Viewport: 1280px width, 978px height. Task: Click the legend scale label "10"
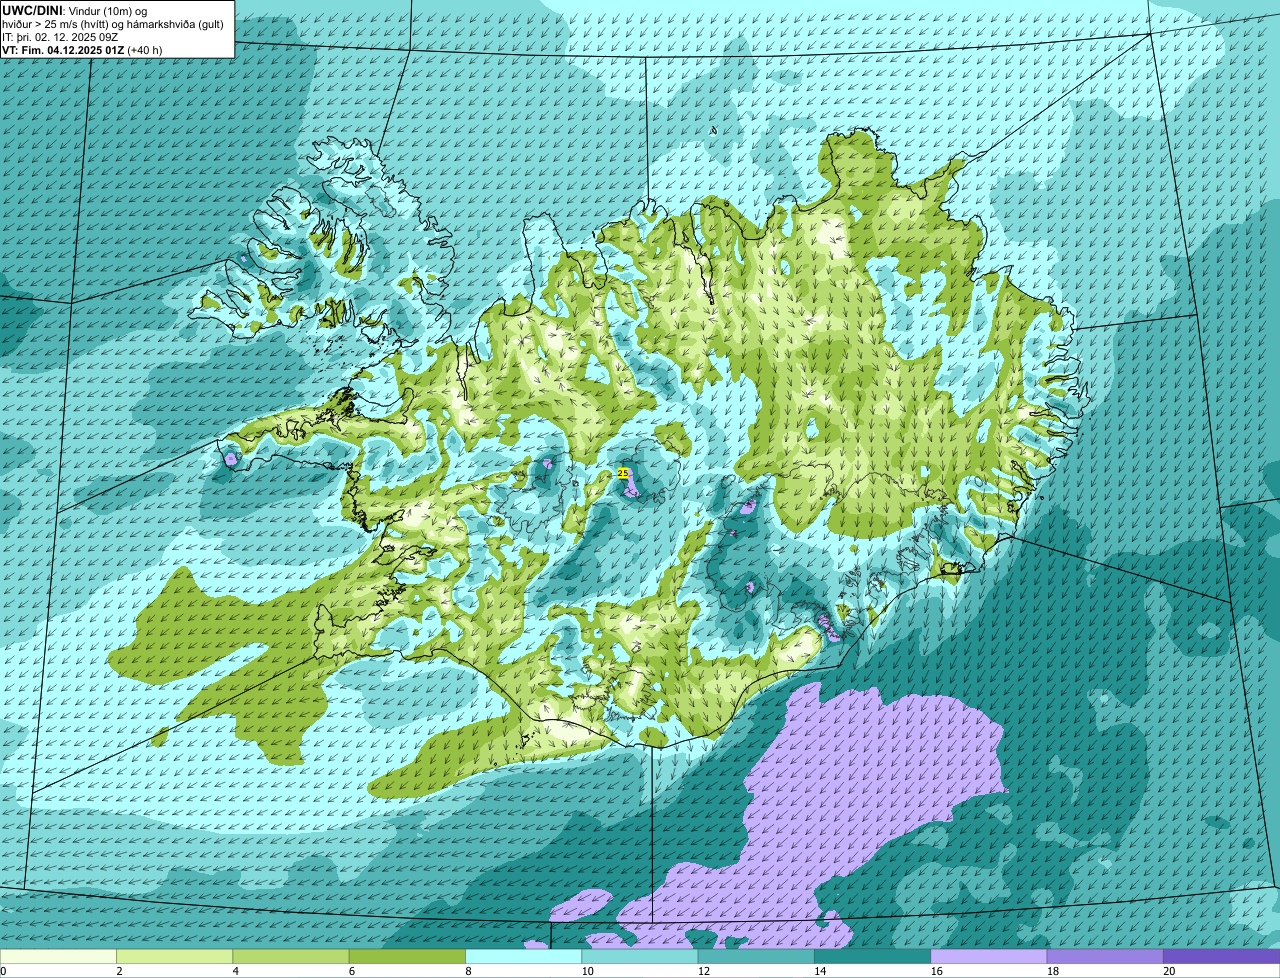pos(587,971)
